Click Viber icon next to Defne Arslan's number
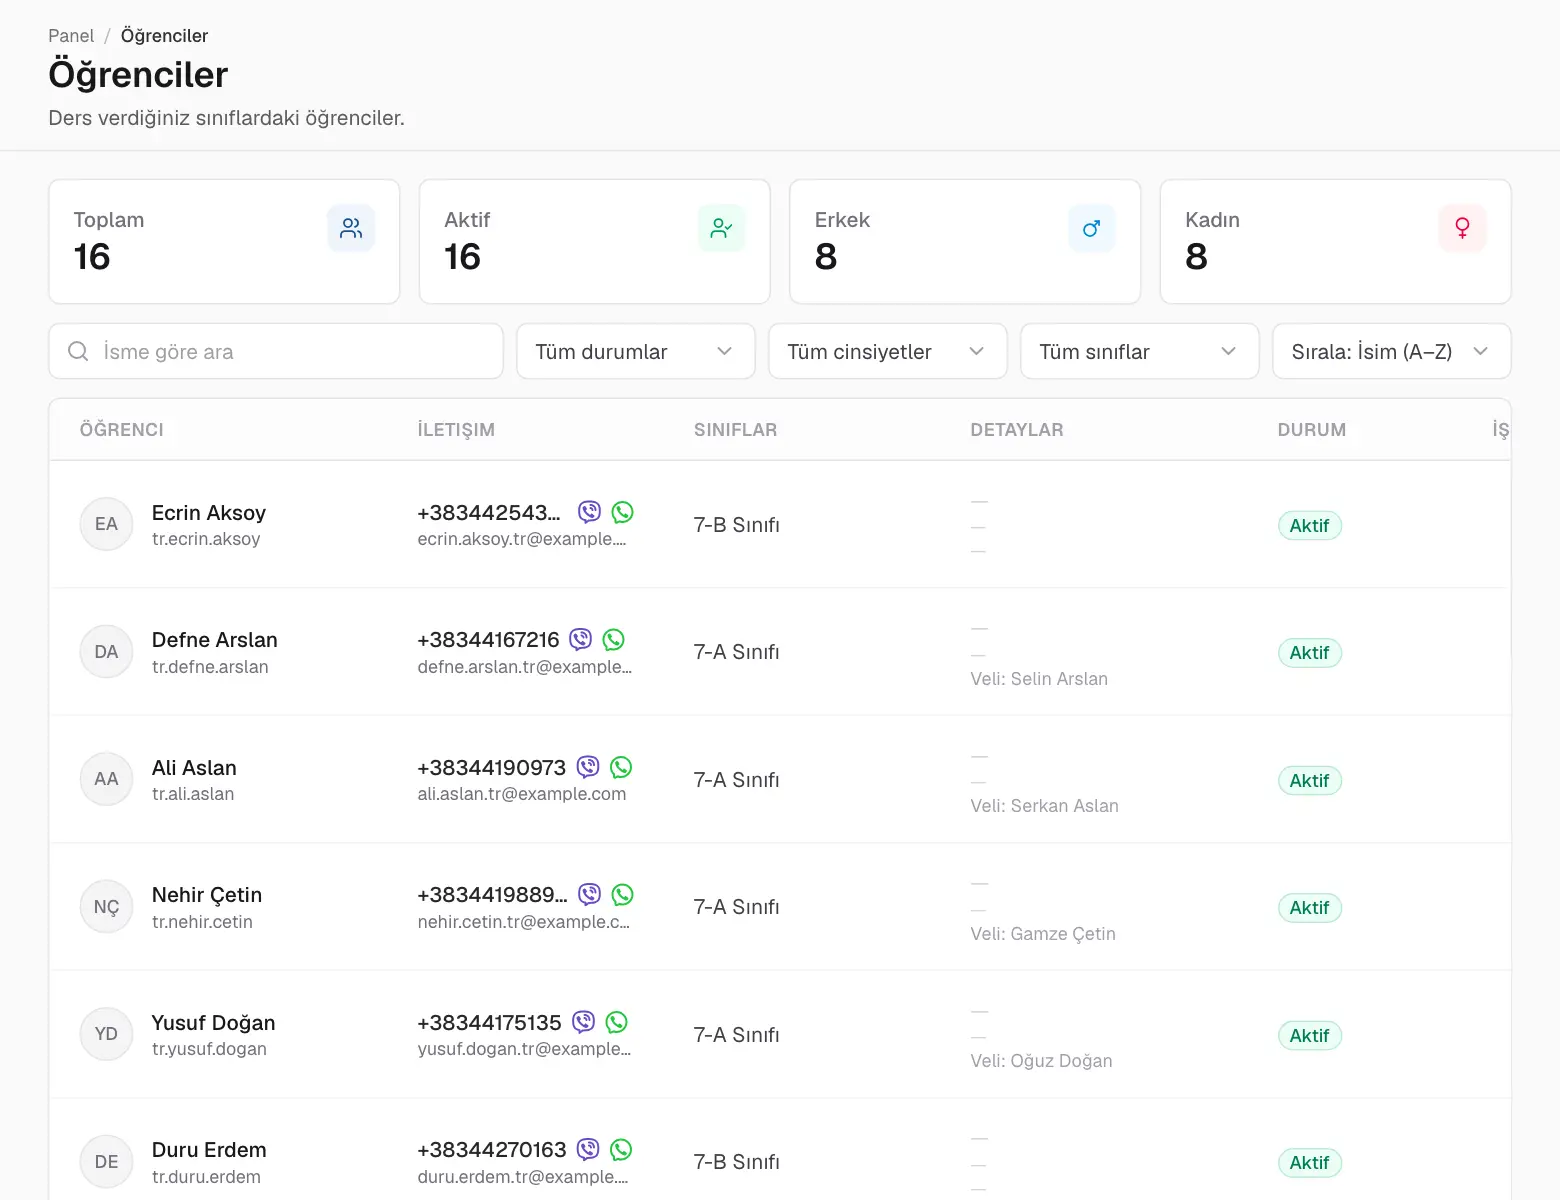This screenshot has width=1560, height=1200. click(x=581, y=639)
